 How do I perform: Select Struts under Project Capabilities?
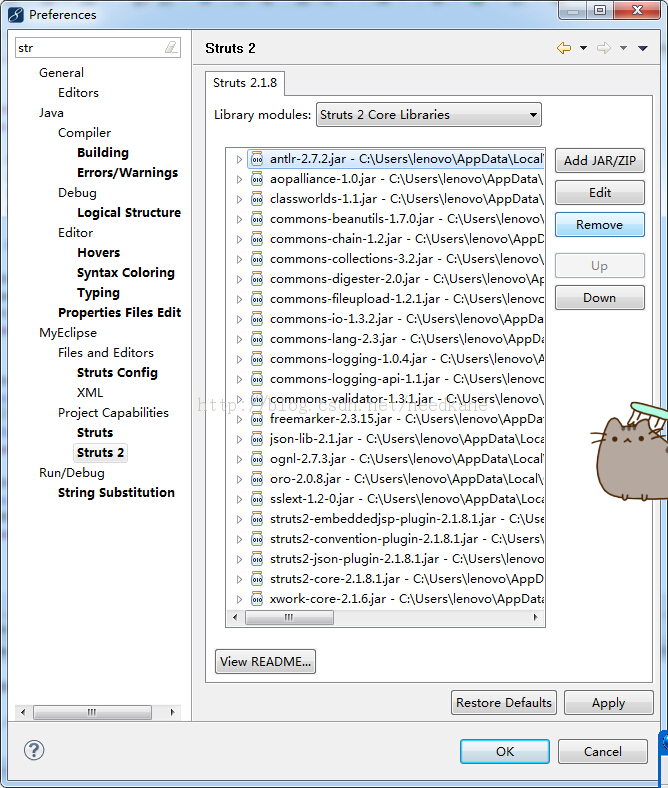(95, 433)
